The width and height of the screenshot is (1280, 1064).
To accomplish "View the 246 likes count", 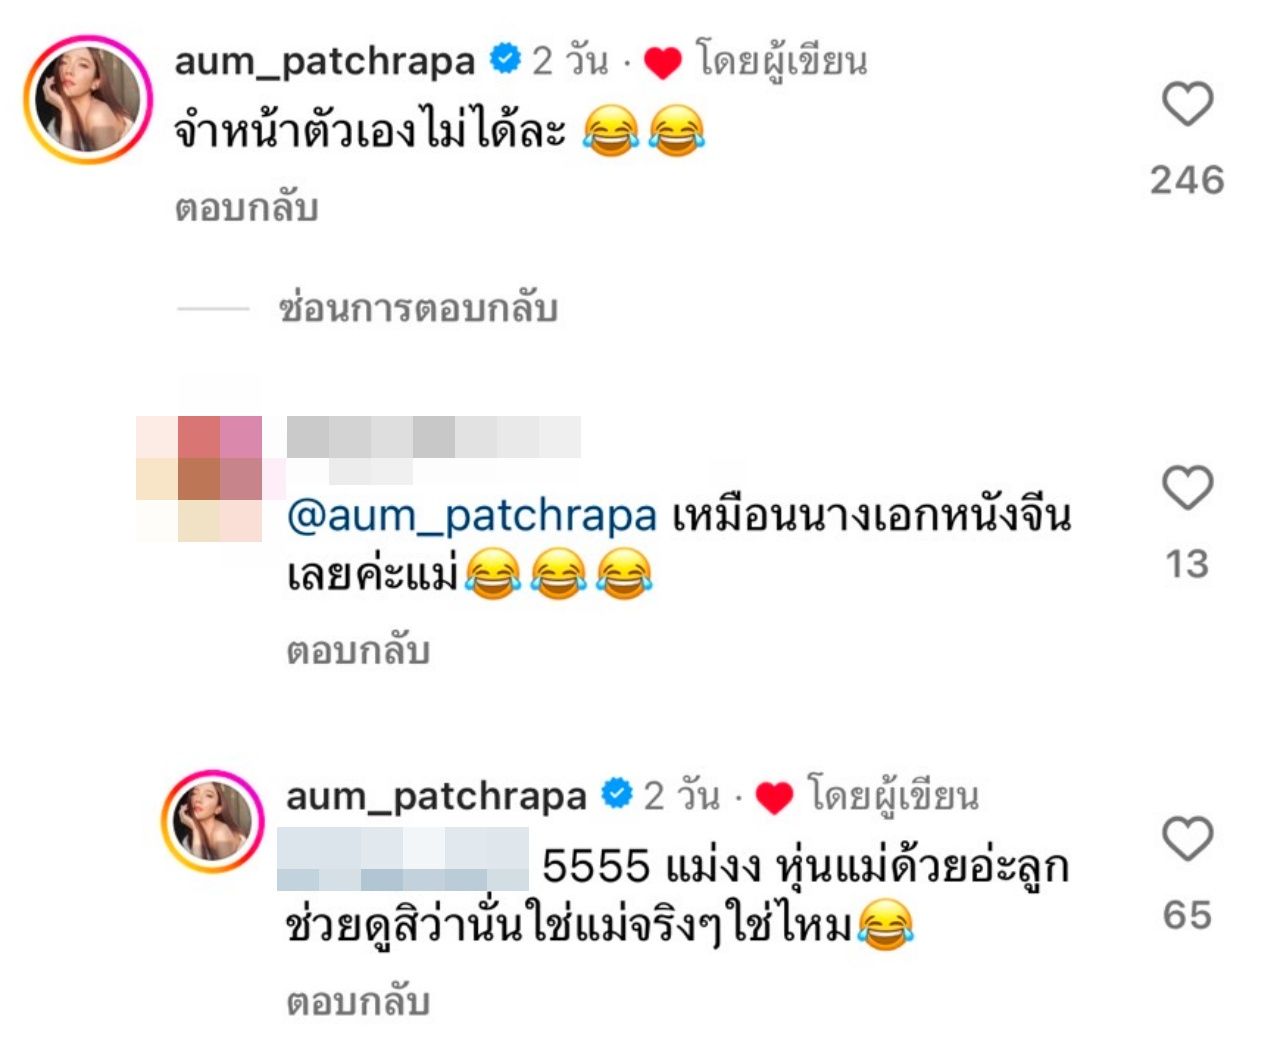I will 1187,180.
